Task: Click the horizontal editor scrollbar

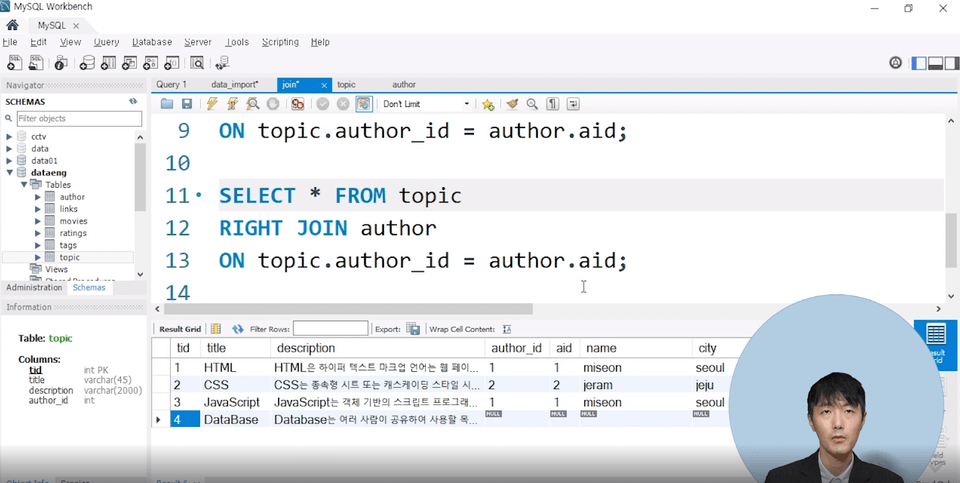Action: click(348, 309)
